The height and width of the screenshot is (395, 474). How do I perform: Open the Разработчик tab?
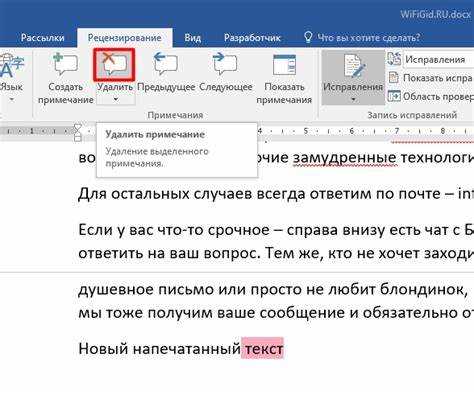click(252, 38)
